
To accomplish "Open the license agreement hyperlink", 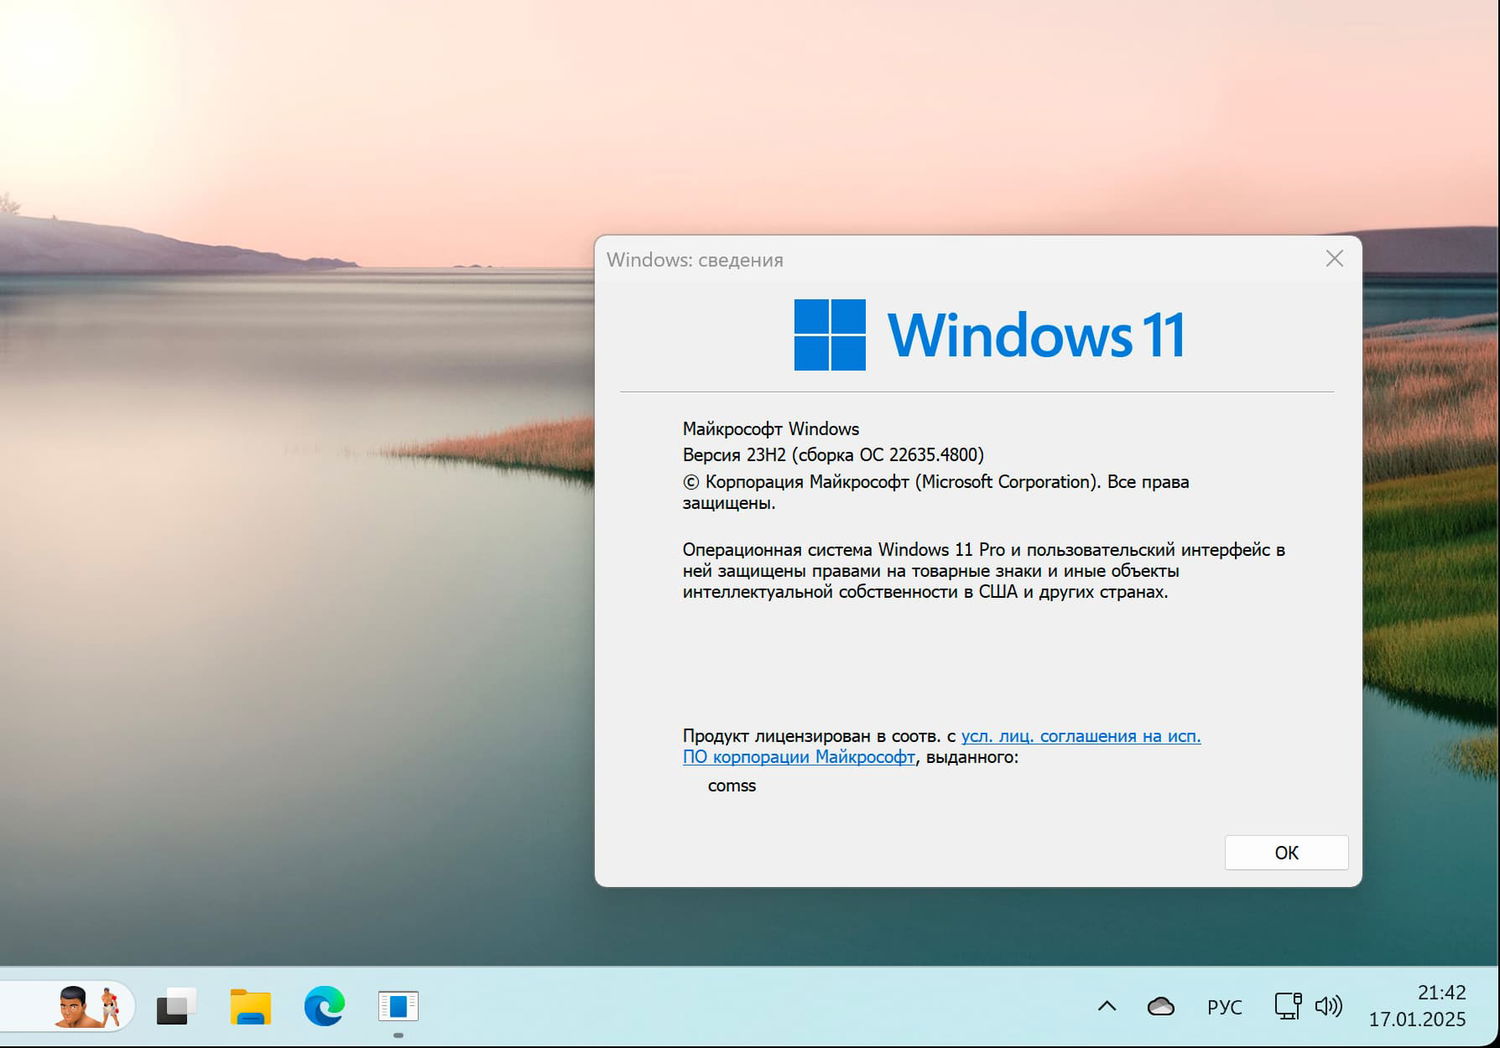I will [1078, 735].
